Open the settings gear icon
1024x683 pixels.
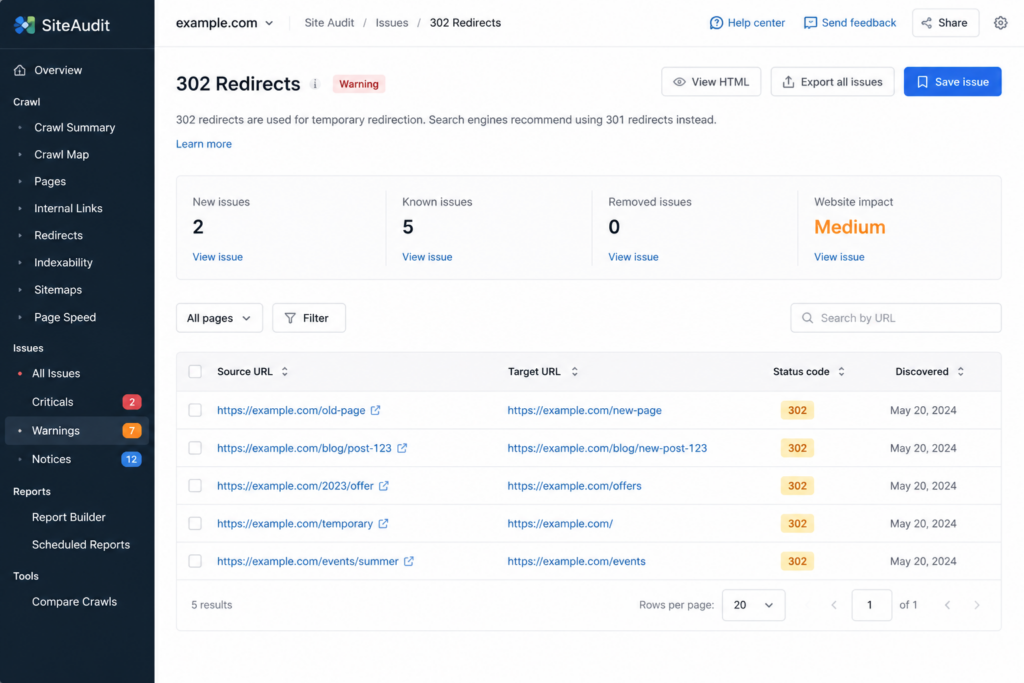point(1000,23)
